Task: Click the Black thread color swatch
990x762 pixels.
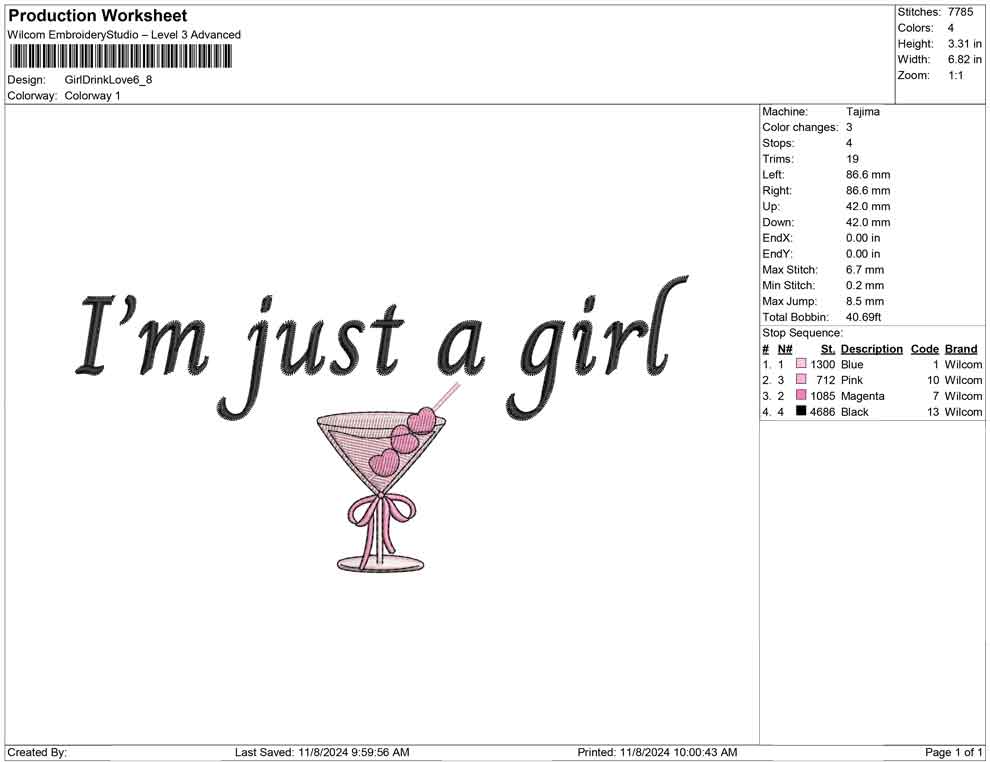Action: tap(800, 412)
